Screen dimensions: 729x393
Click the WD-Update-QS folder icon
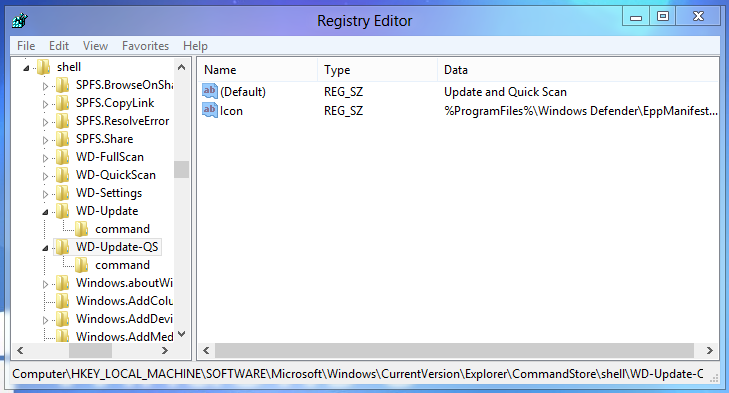coord(62,247)
